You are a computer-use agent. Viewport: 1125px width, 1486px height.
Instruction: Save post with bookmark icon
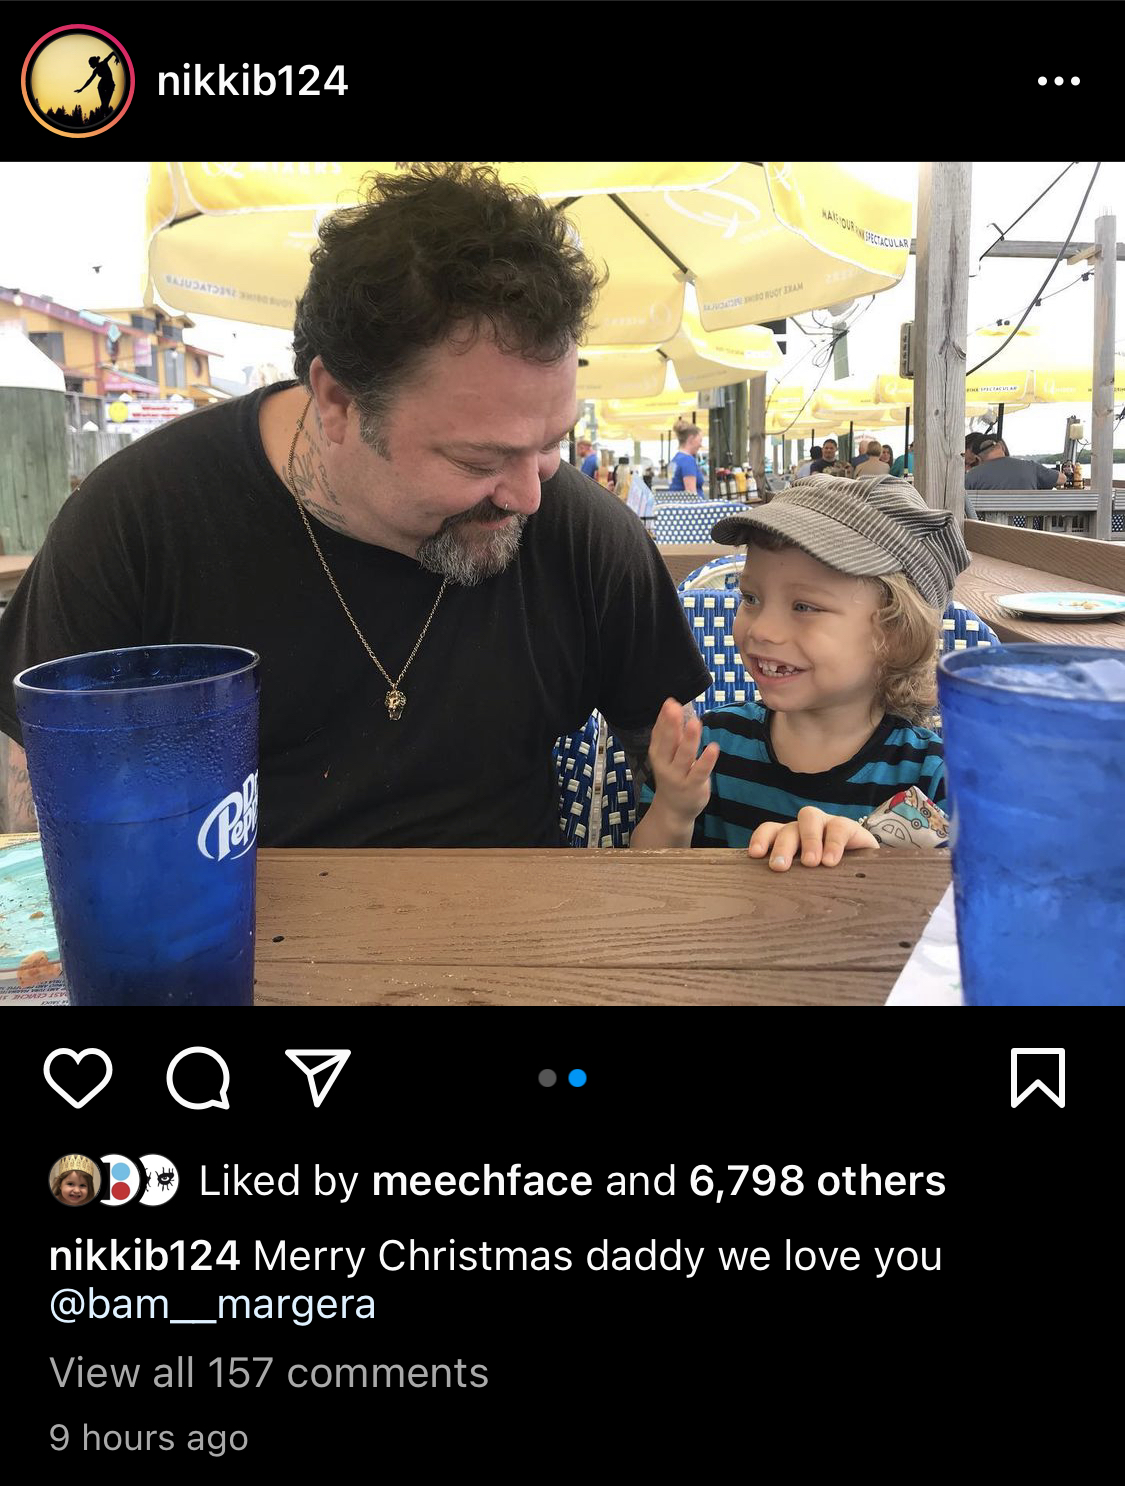click(x=1038, y=1078)
